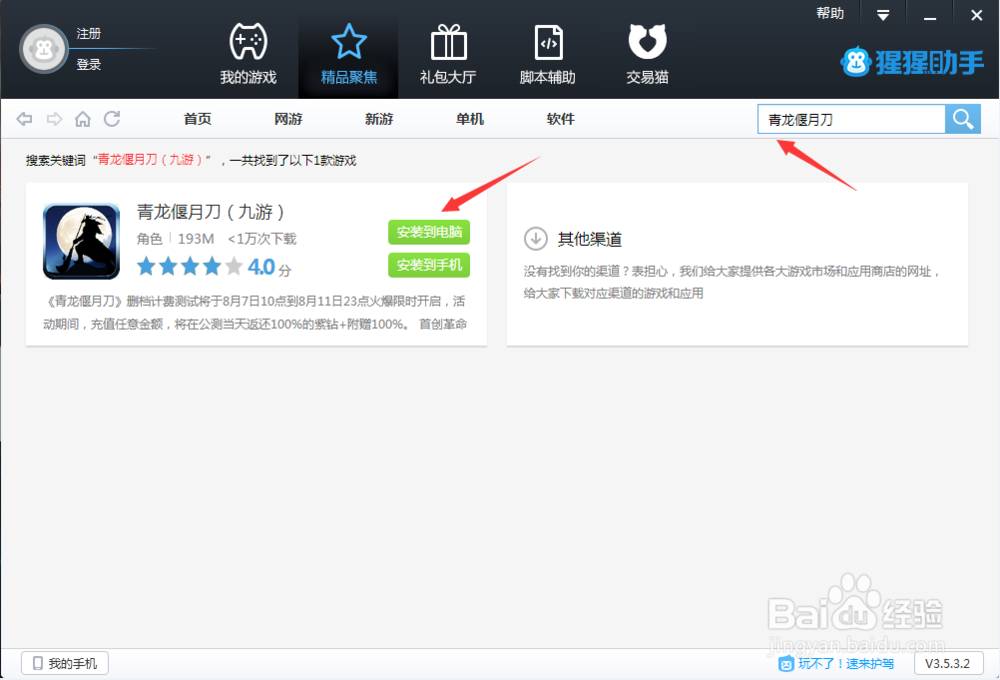Click the monkey user avatar
Image resolution: width=1000 pixels, height=680 pixels.
(43, 49)
